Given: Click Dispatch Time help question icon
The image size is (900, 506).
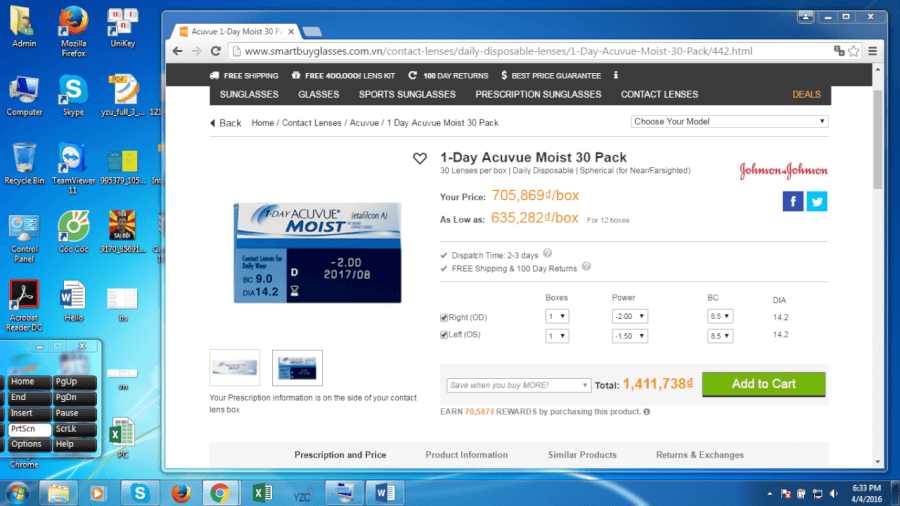Looking at the screenshot, I should (547, 255).
